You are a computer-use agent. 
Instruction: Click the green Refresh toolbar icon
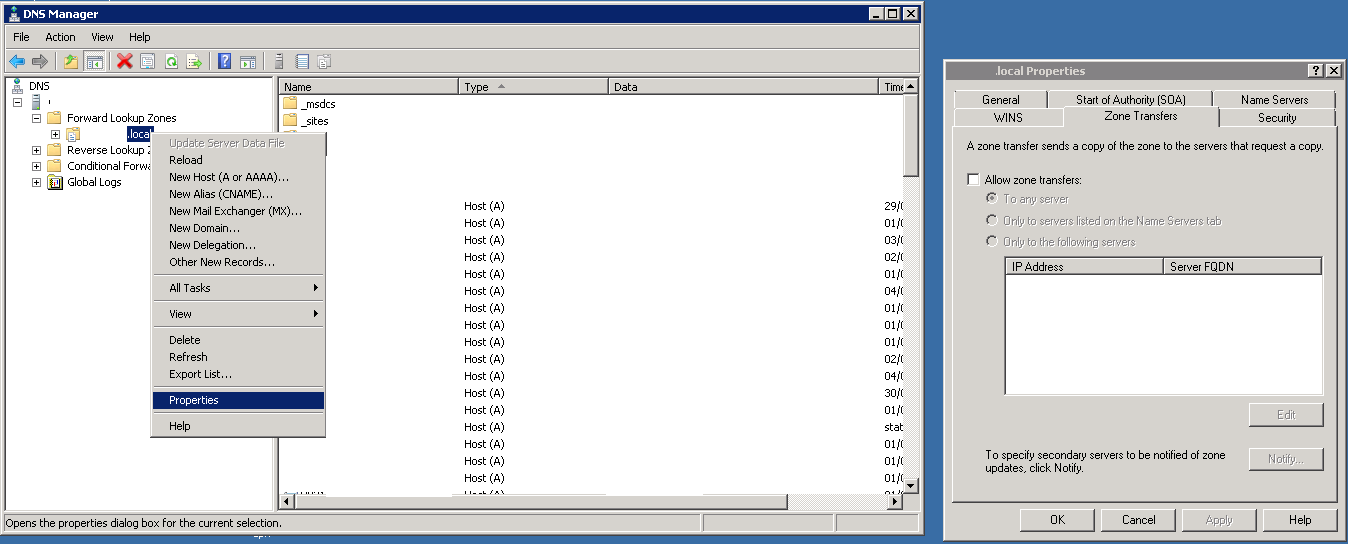pos(171,61)
